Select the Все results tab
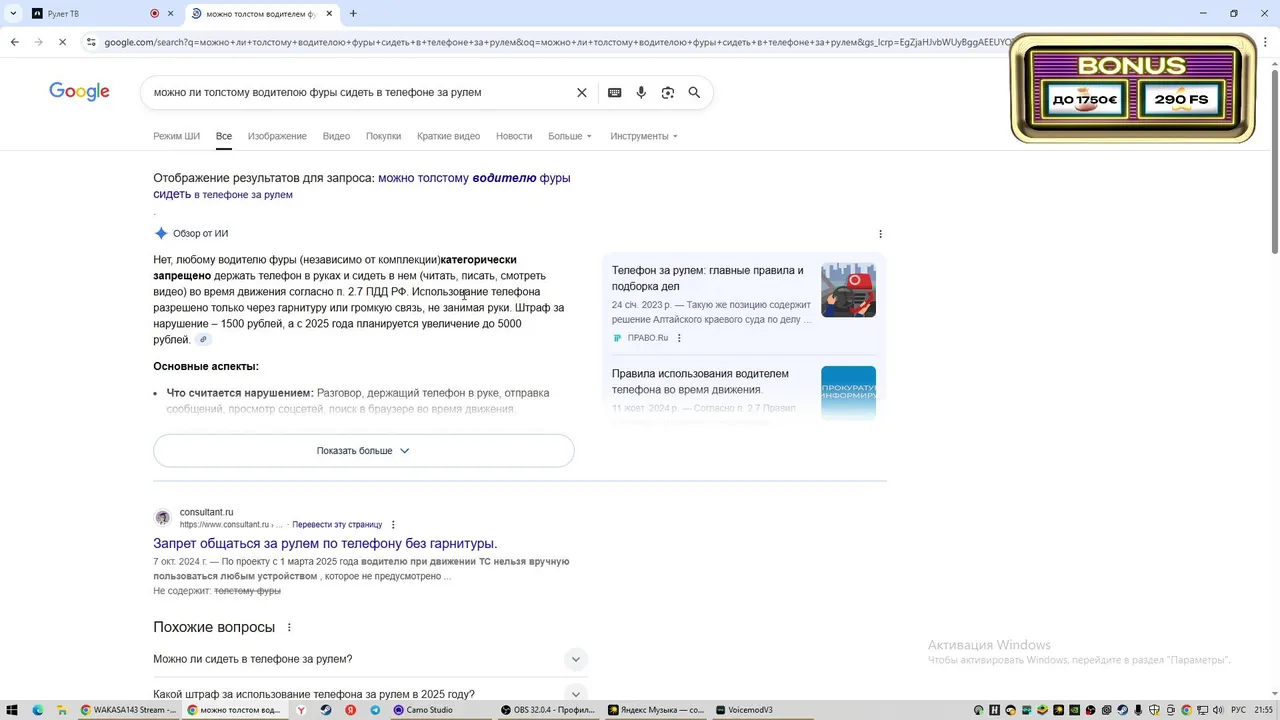 point(224,136)
